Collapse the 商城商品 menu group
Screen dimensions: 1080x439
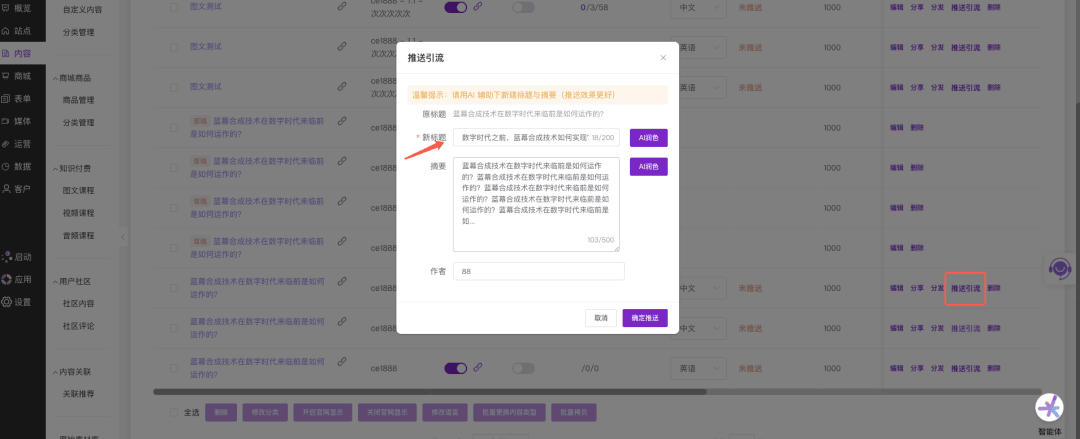72,78
